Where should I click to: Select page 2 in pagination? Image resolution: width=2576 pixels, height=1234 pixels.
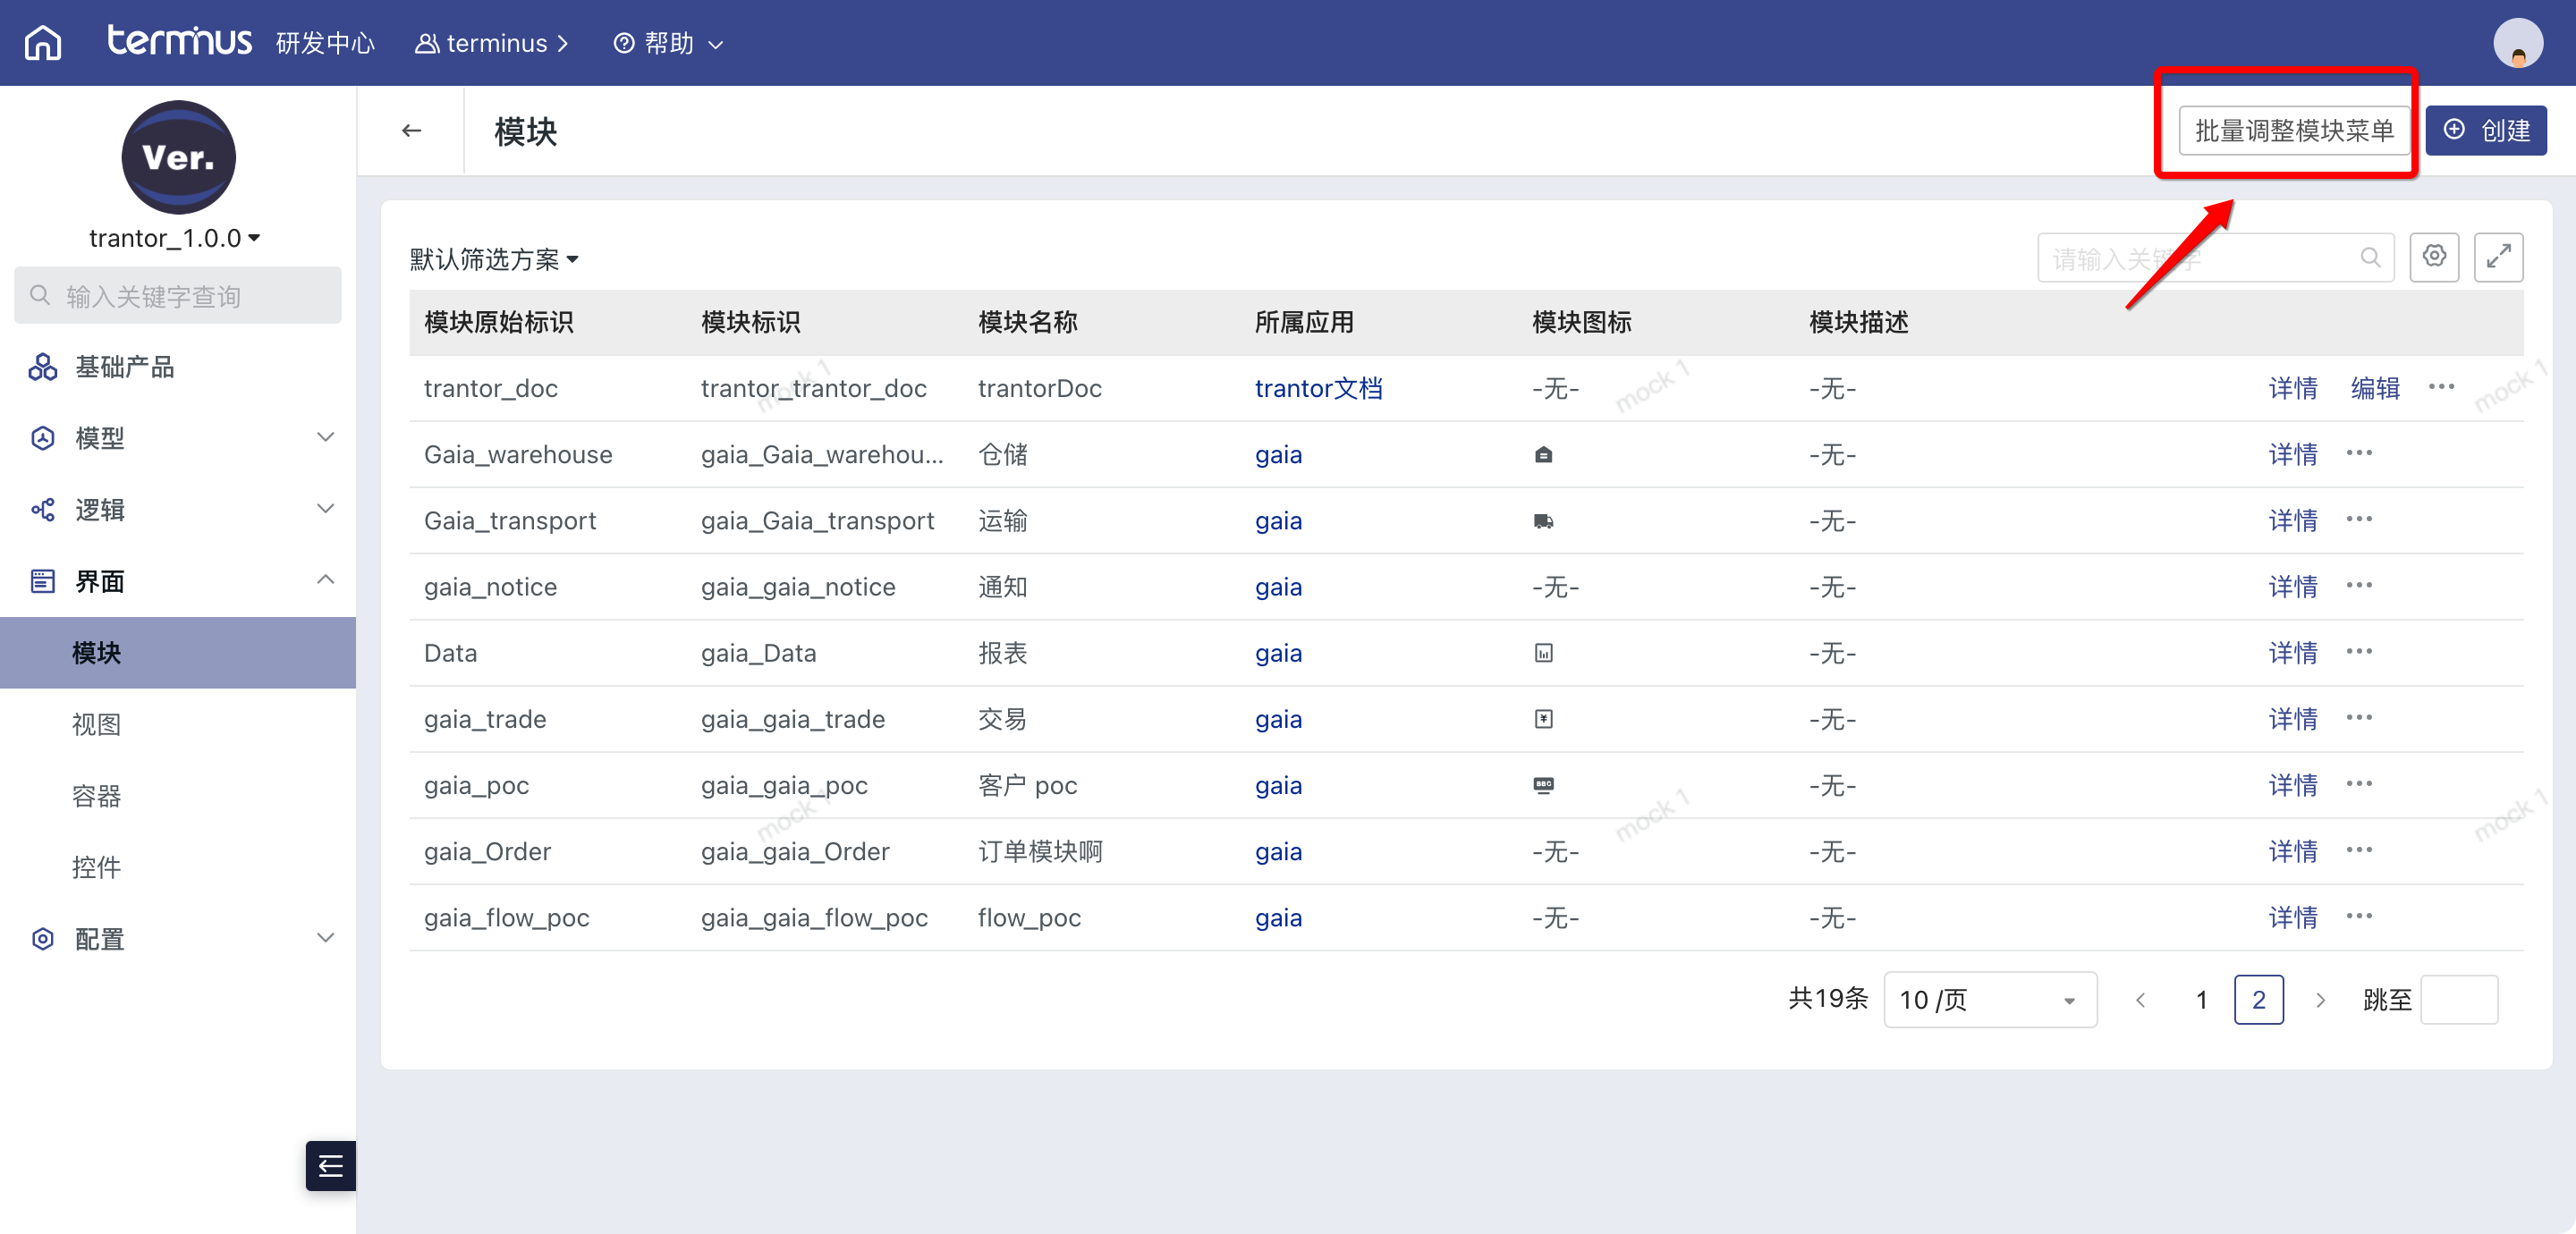(2258, 999)
